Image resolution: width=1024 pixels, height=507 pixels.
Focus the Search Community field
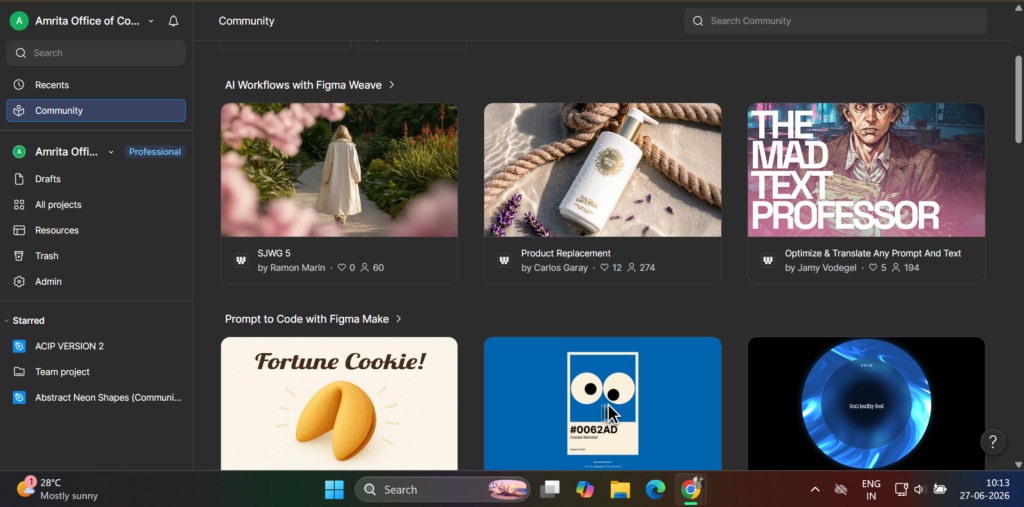(x=835, y=21)
